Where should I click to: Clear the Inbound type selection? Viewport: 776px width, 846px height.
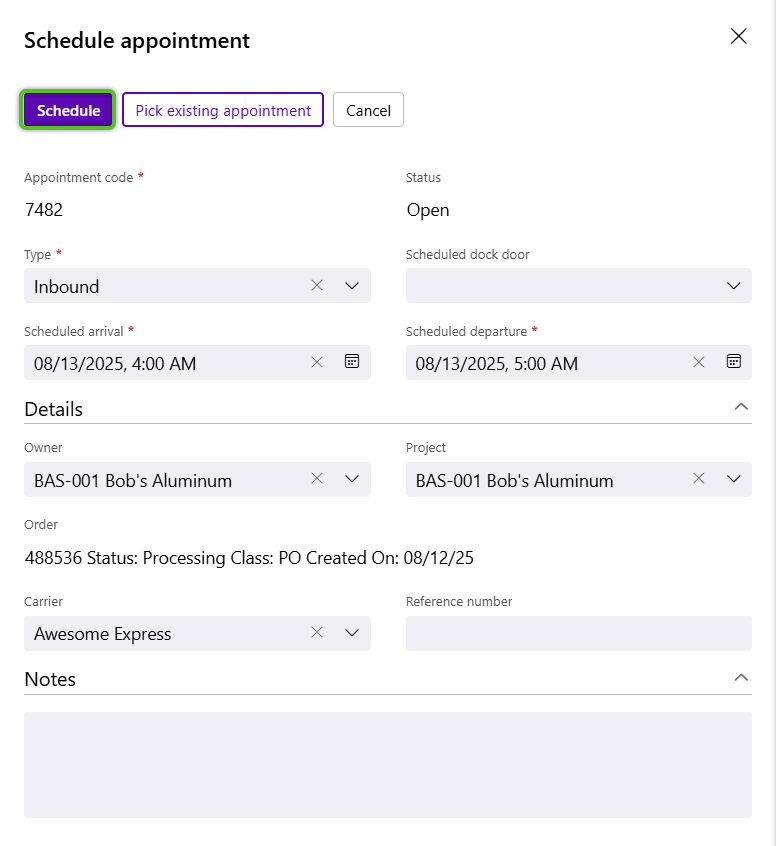coord(317,285)
